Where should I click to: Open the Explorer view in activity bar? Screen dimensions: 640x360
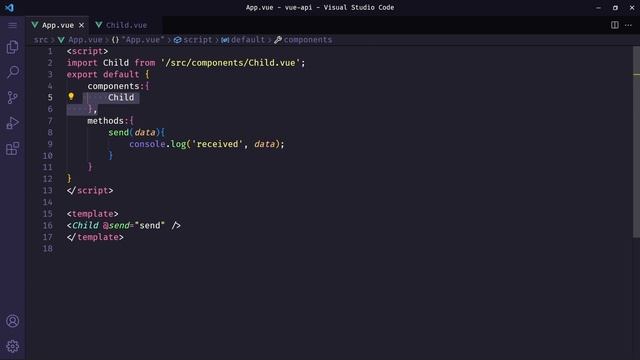tap(13, 47)
